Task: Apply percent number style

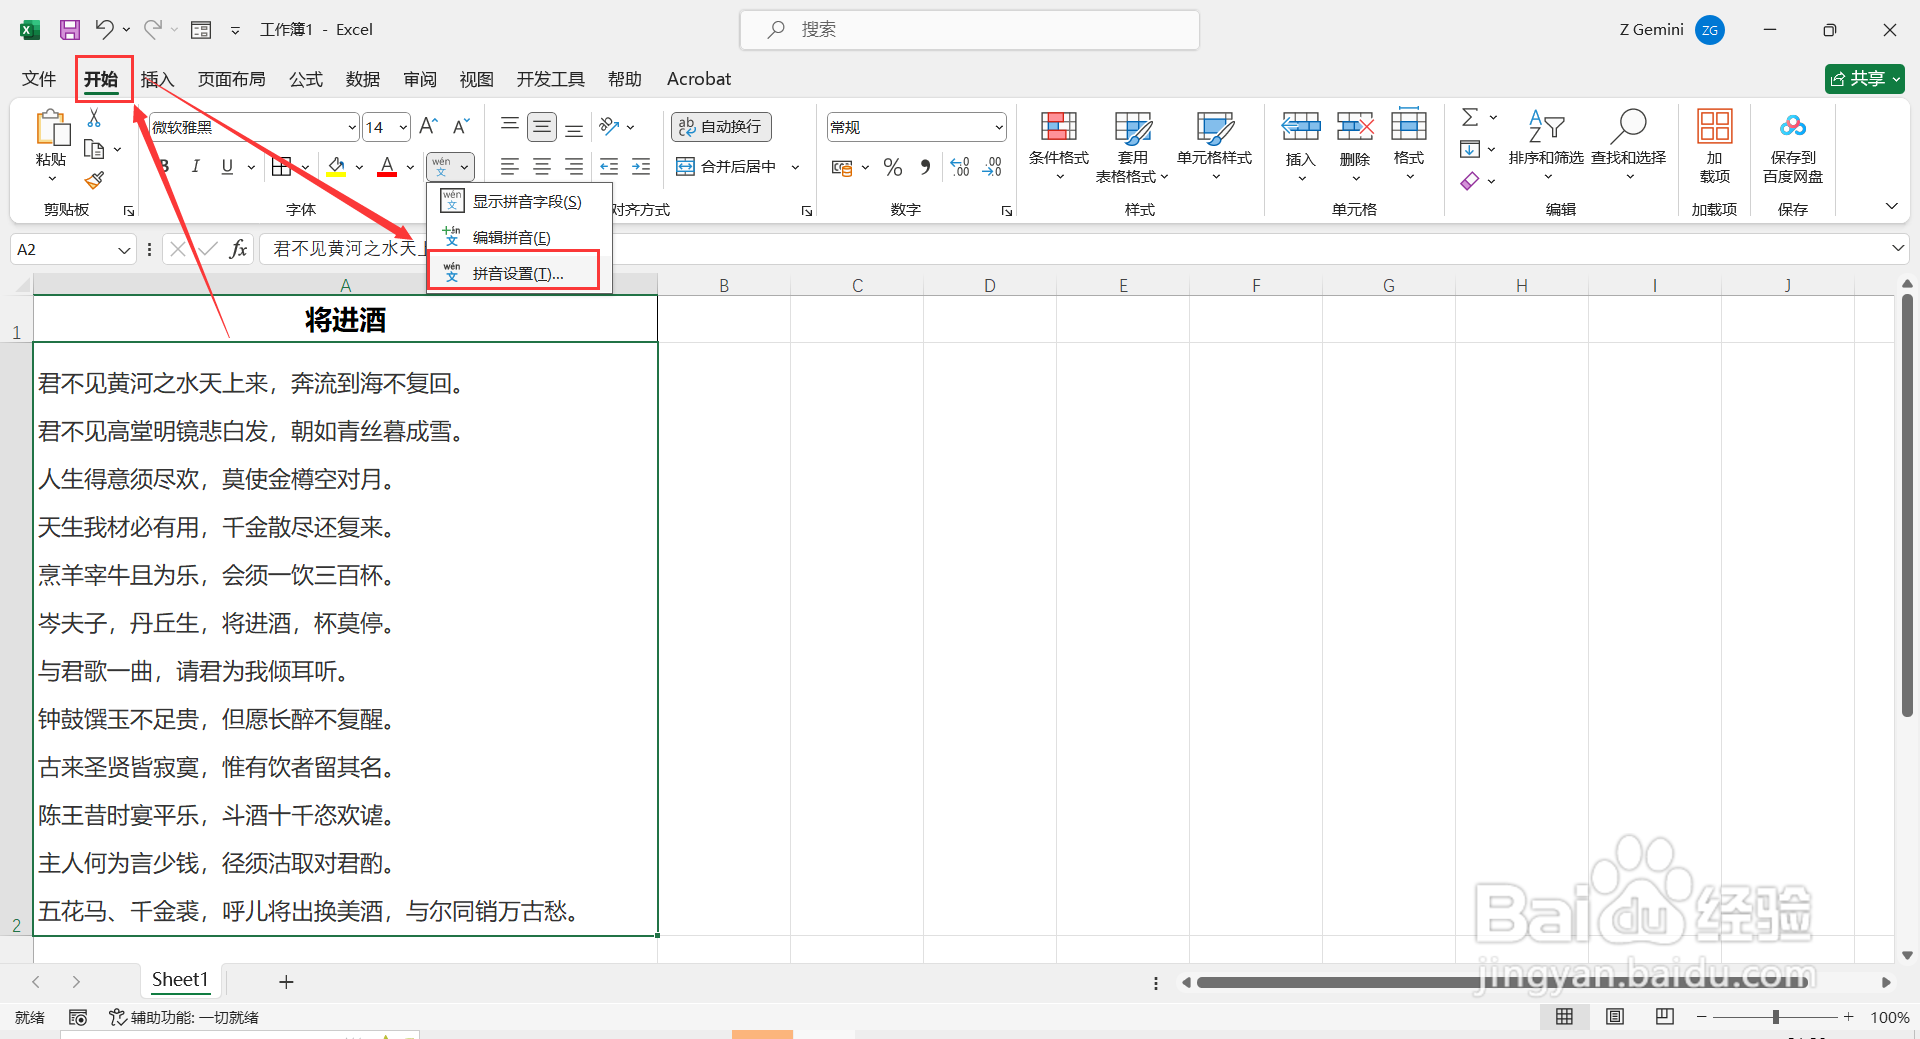Action: [x=893, y=167]
